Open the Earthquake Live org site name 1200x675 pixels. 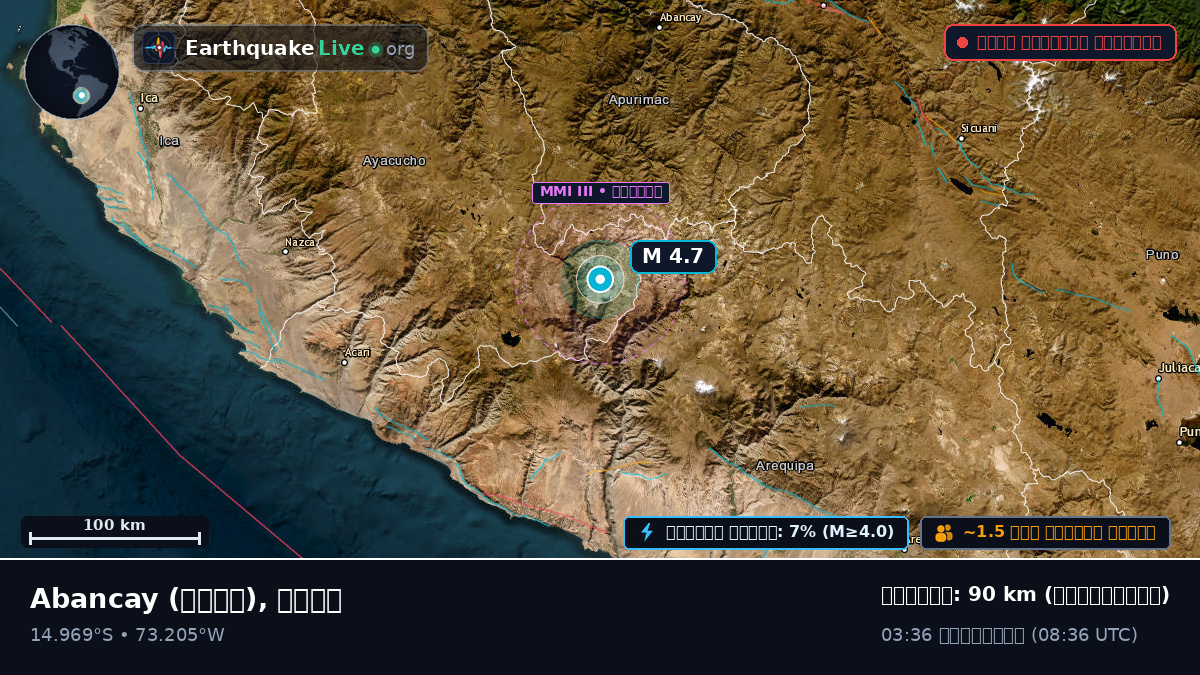coord(299,48)
